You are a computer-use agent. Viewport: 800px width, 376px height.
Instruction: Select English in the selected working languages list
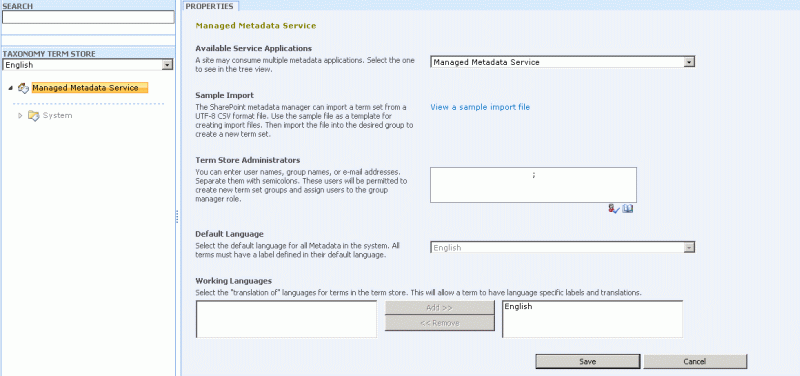(x=518, y=307)
